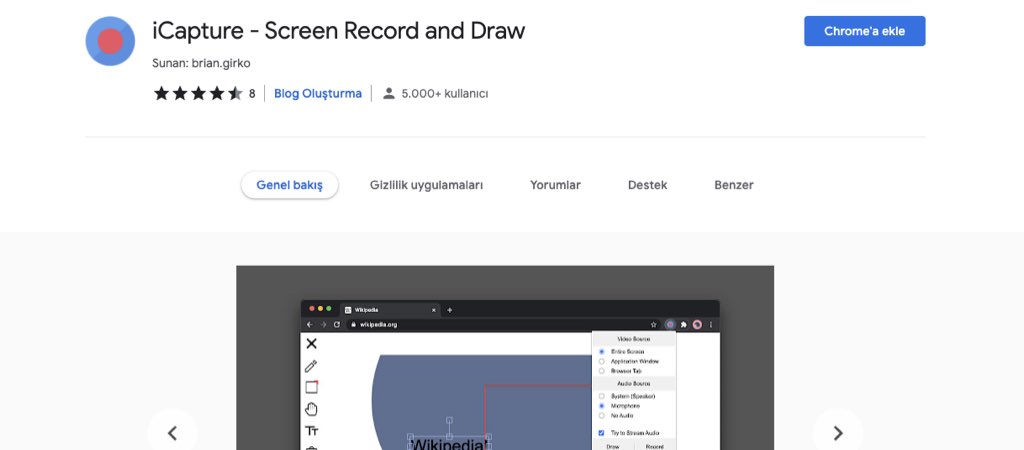The height and width of the screenshot is (450, 1024).
Task: Switch to Genel bakış tab
Action: click(289, 185)
